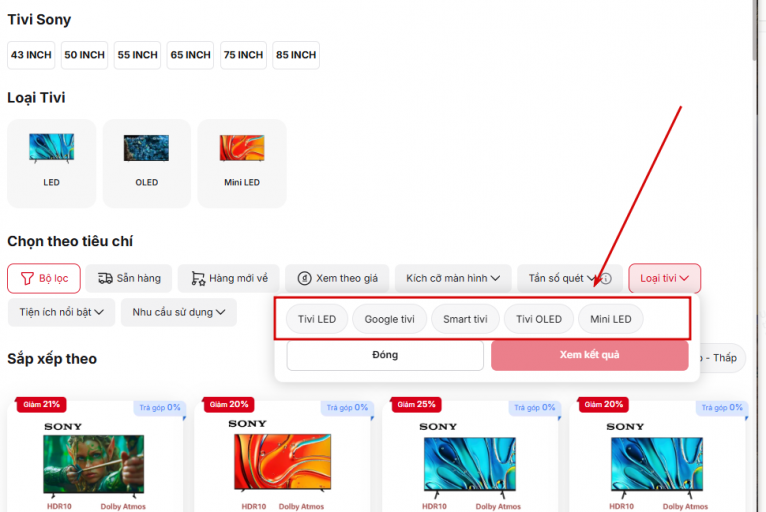
Task: Click the cart icon on Hàng mới về
Action: point(198,278)
